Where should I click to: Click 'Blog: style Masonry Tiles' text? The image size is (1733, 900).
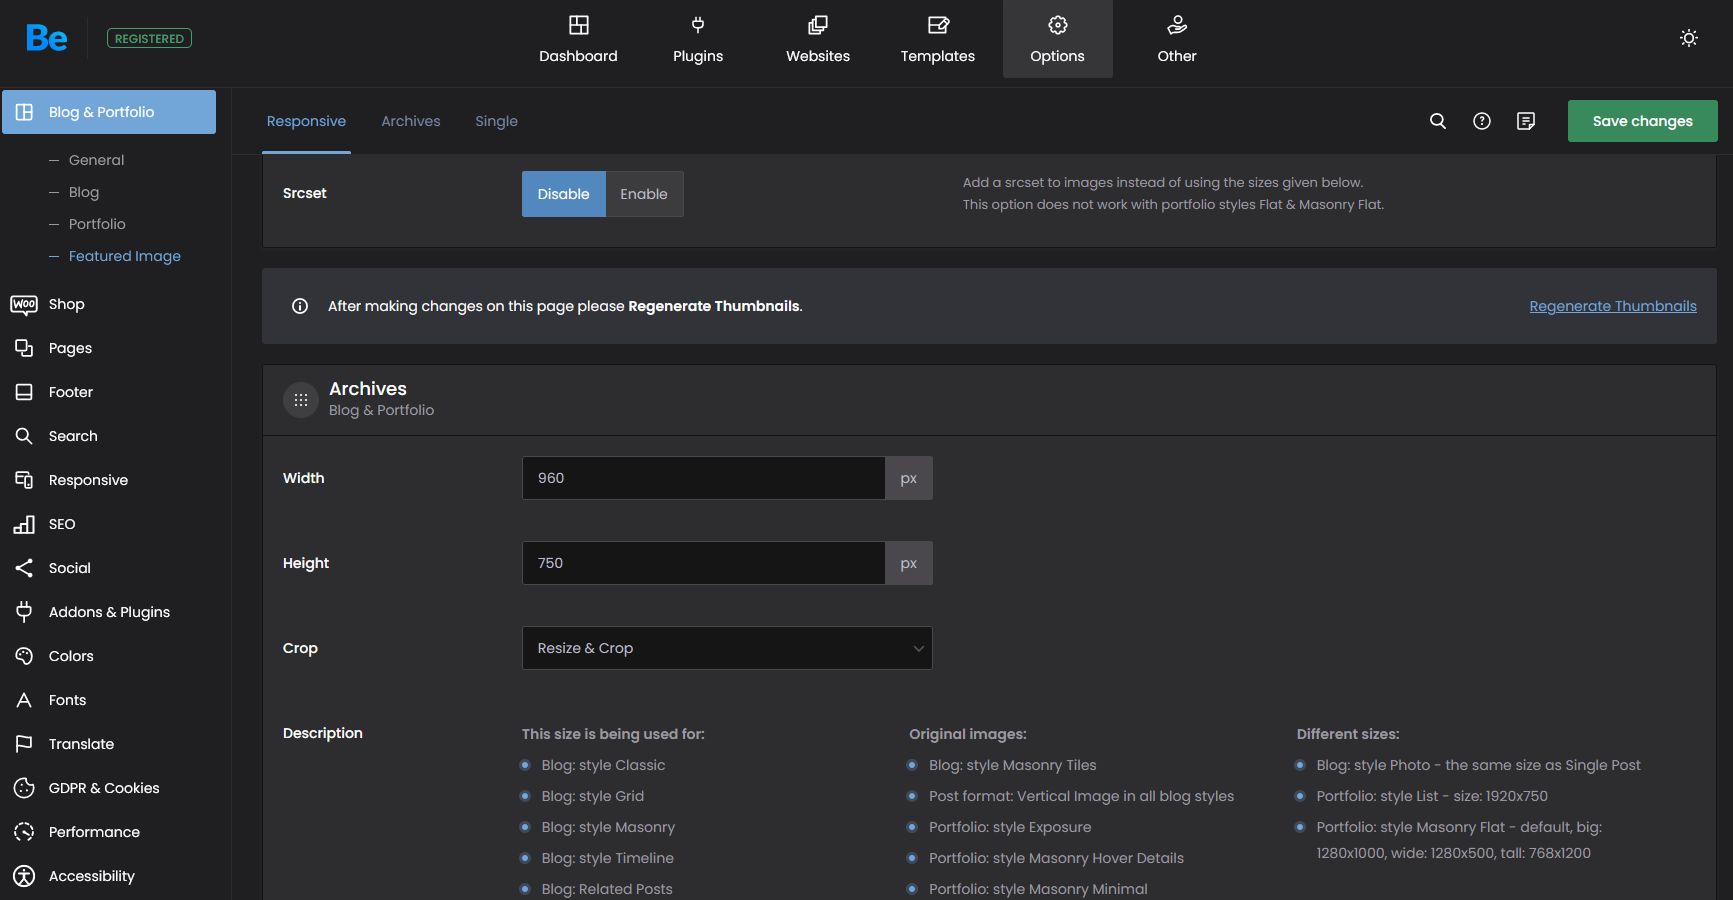[1012, 765]
